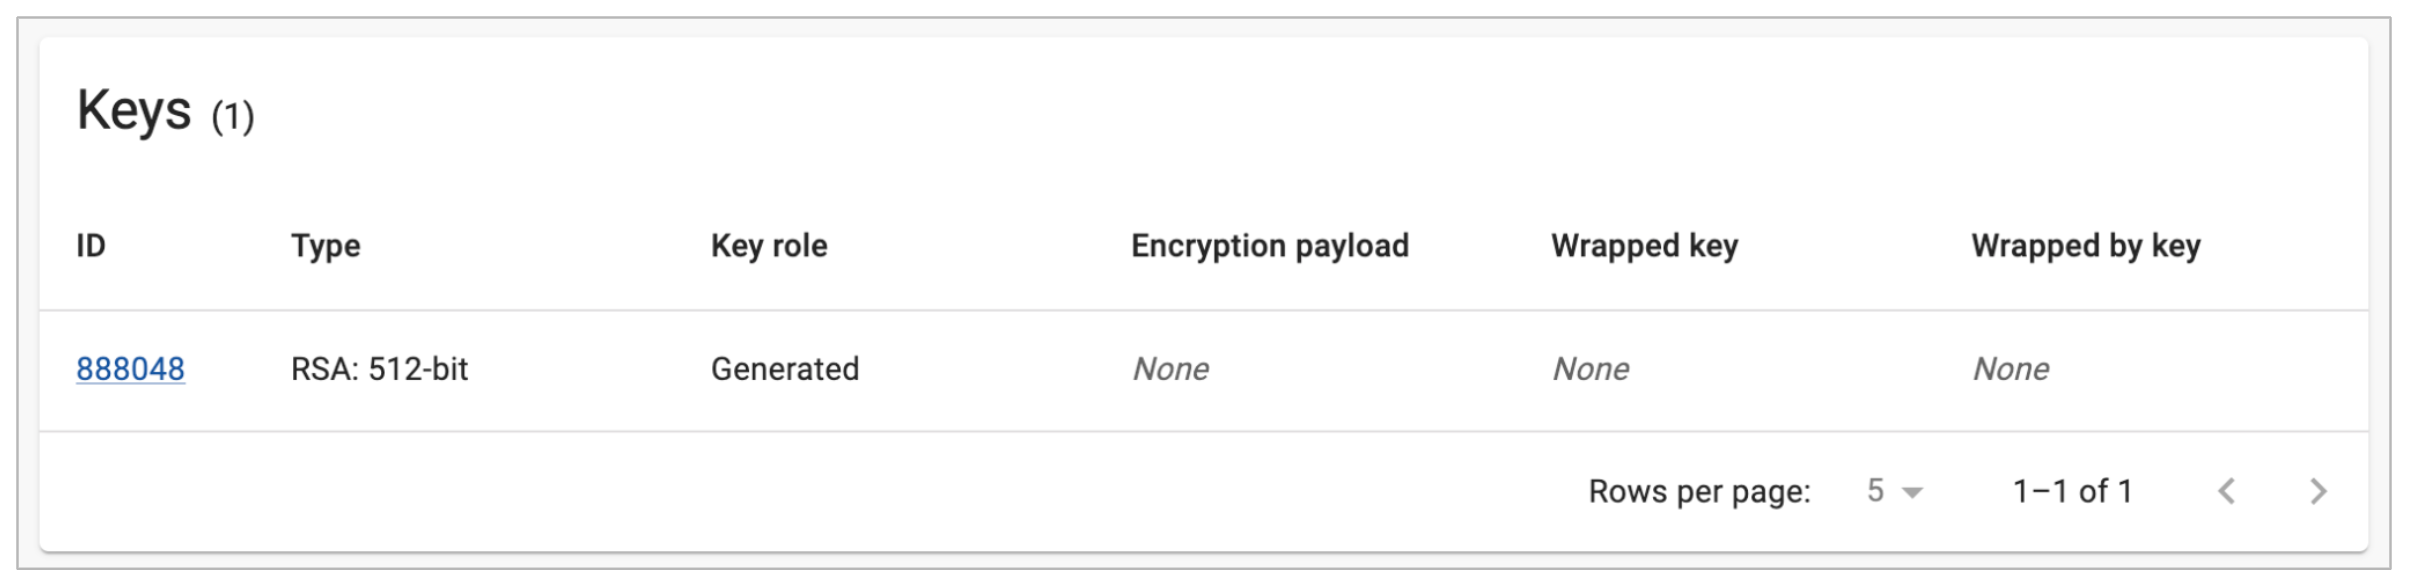The image size is (2410, 586).
Task: Select the RSA: 512-bit type cell
Action: click(x=379, y=369)
